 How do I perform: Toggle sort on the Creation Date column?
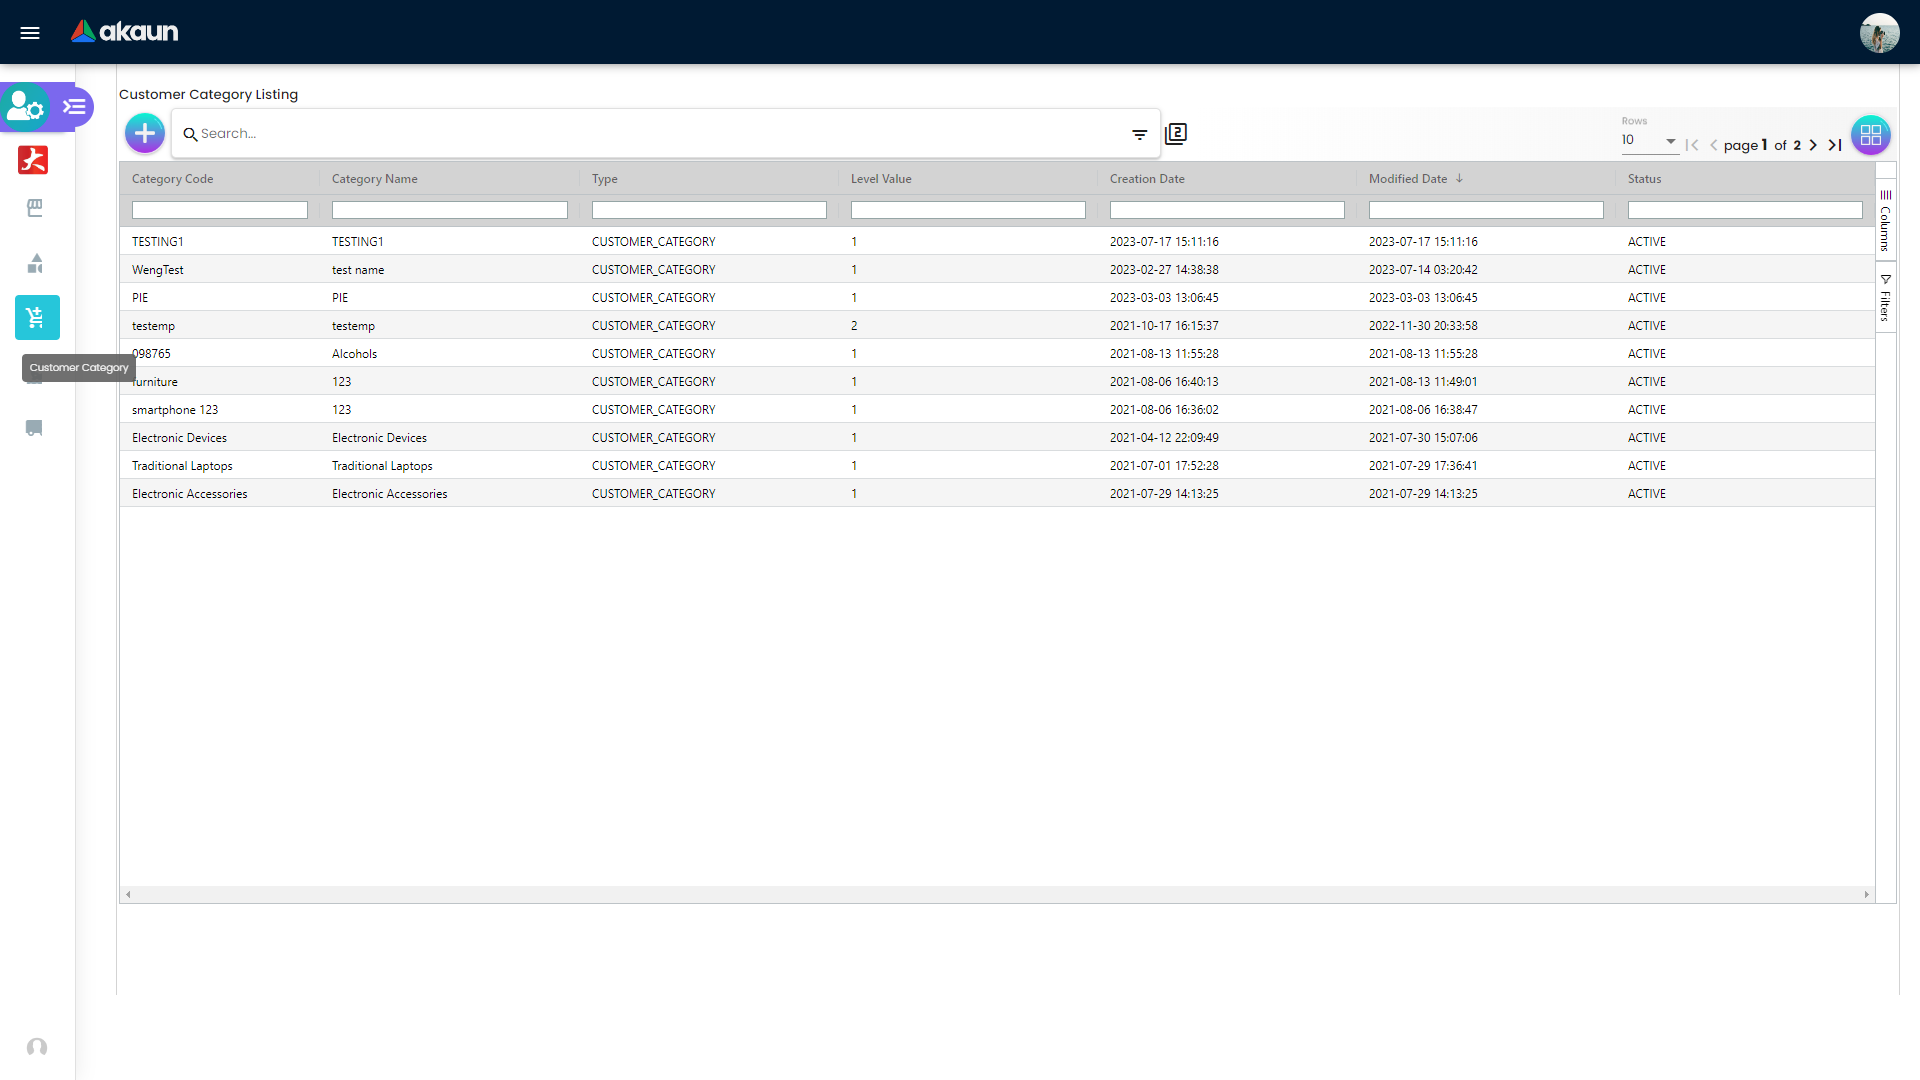click(x=1147, y=178)
